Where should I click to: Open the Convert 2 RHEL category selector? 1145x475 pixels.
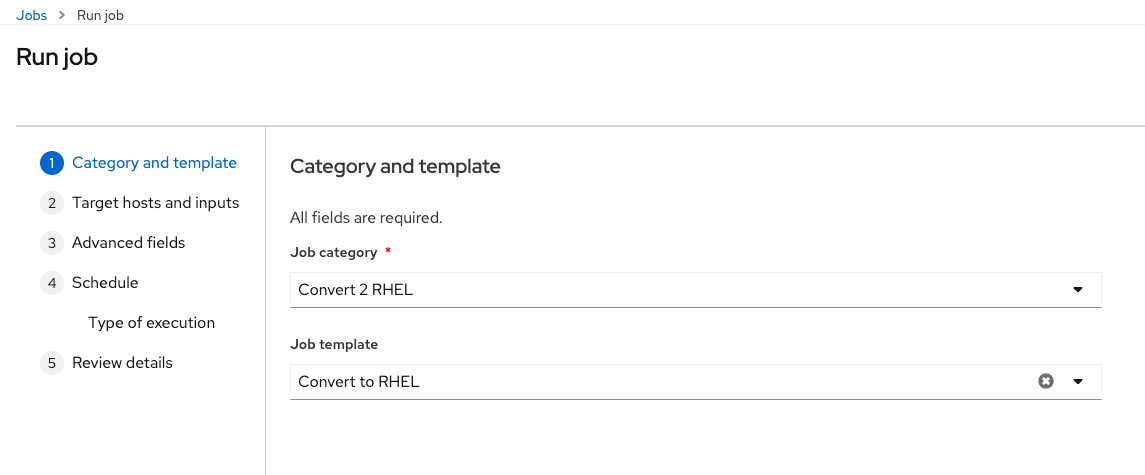[x=695, y=290]
